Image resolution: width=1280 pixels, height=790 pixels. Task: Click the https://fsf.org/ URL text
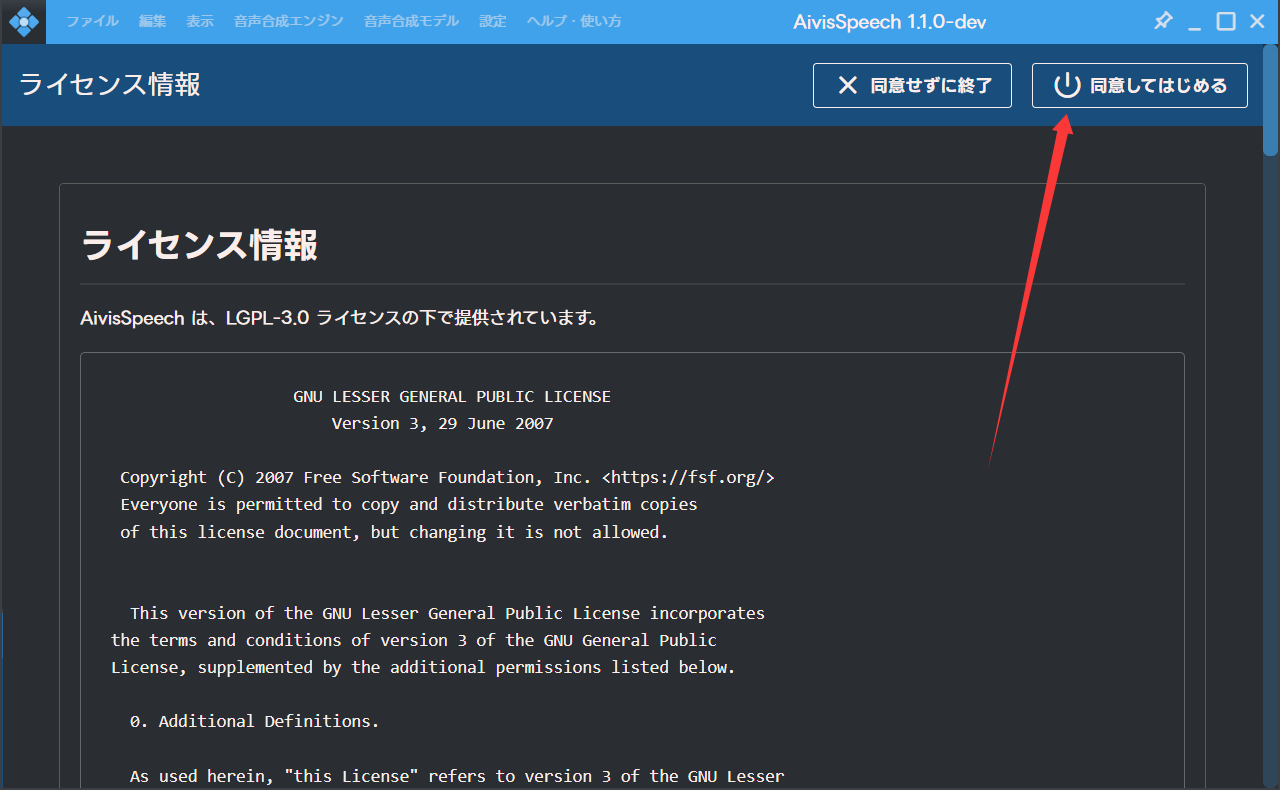pos(688,478)
